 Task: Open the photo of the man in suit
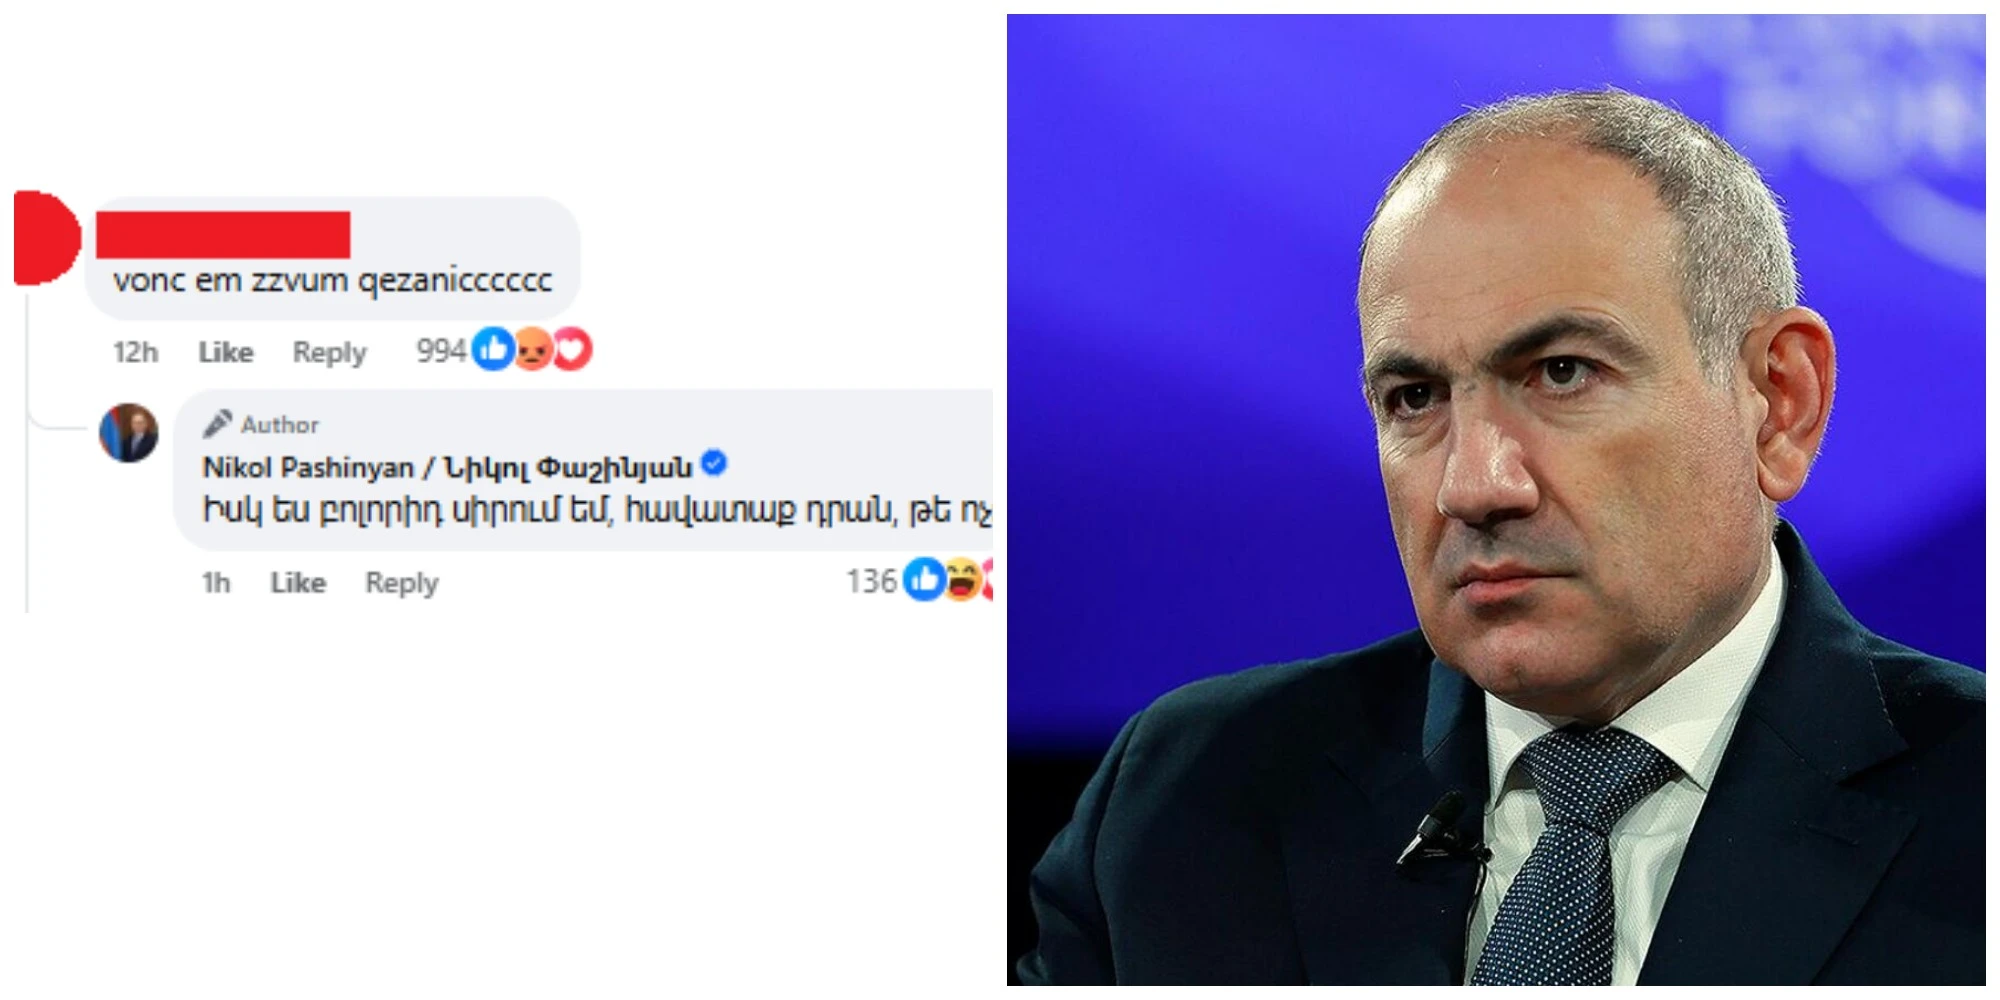[x=1496, y=500]
